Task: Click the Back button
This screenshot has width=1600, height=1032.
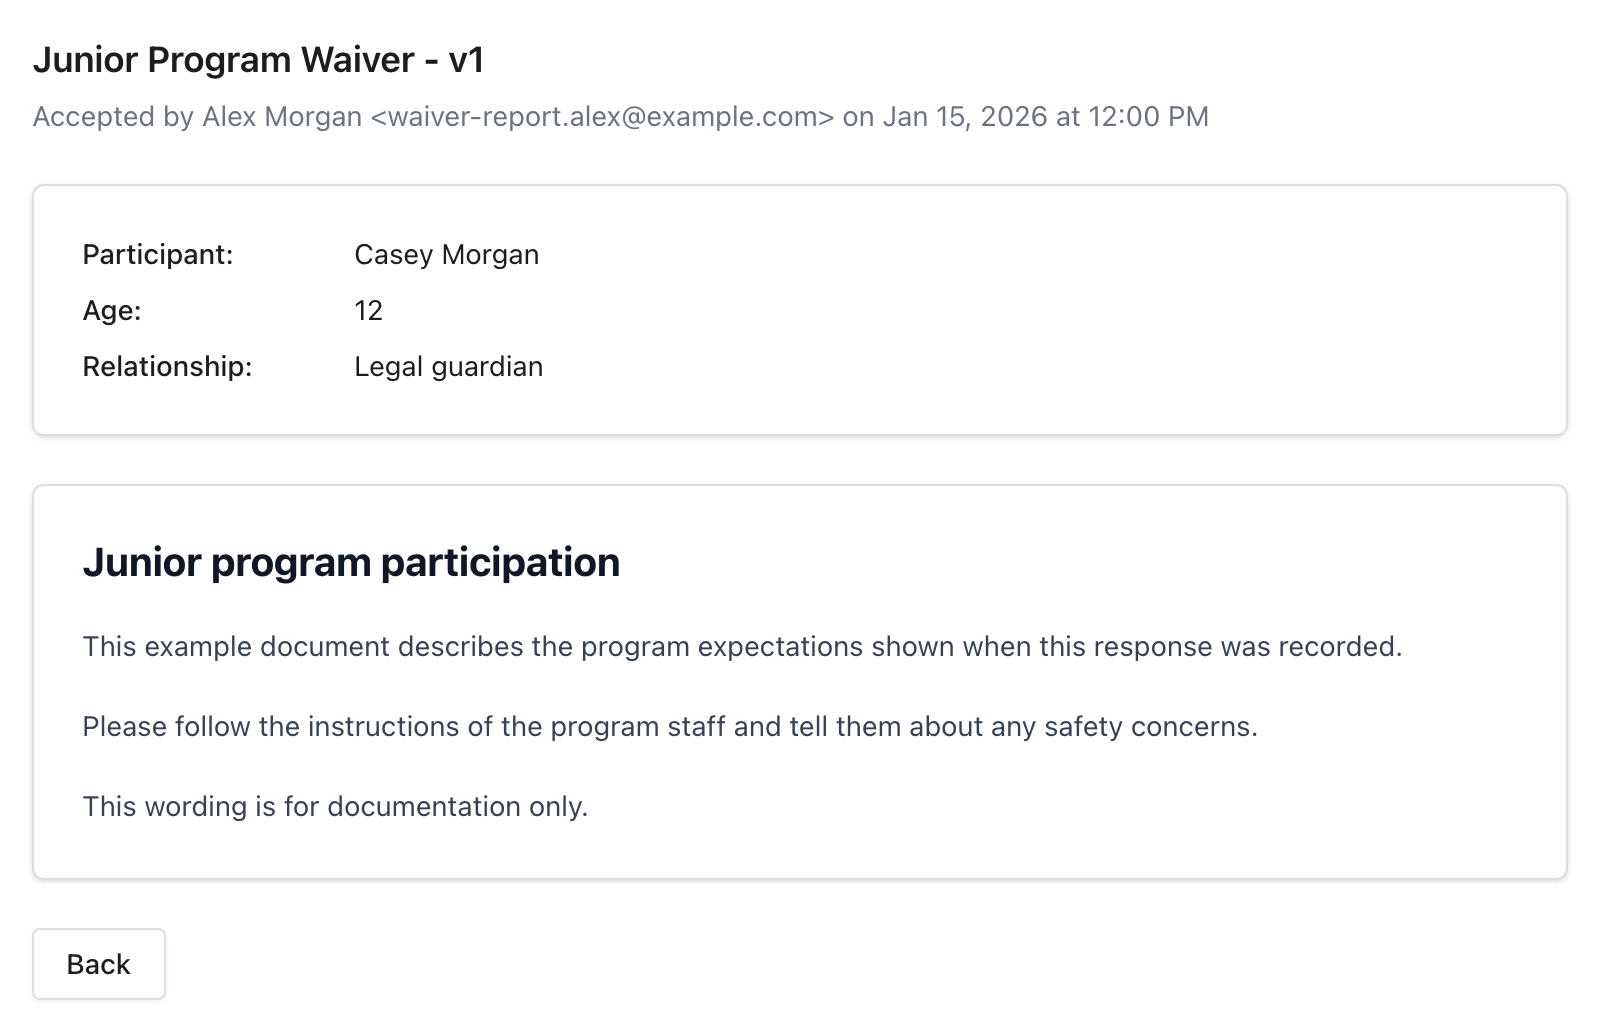Action: pos(99,964)
